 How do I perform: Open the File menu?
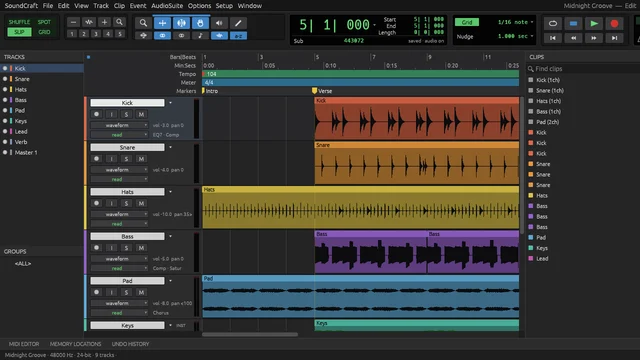48,6
